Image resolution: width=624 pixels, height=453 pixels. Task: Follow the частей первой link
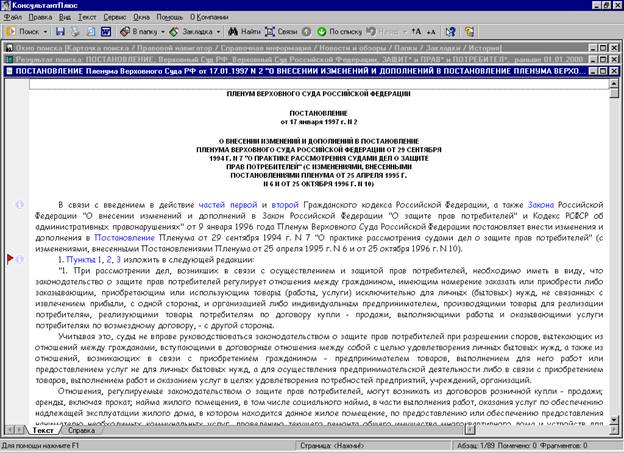tap(228, 205)
